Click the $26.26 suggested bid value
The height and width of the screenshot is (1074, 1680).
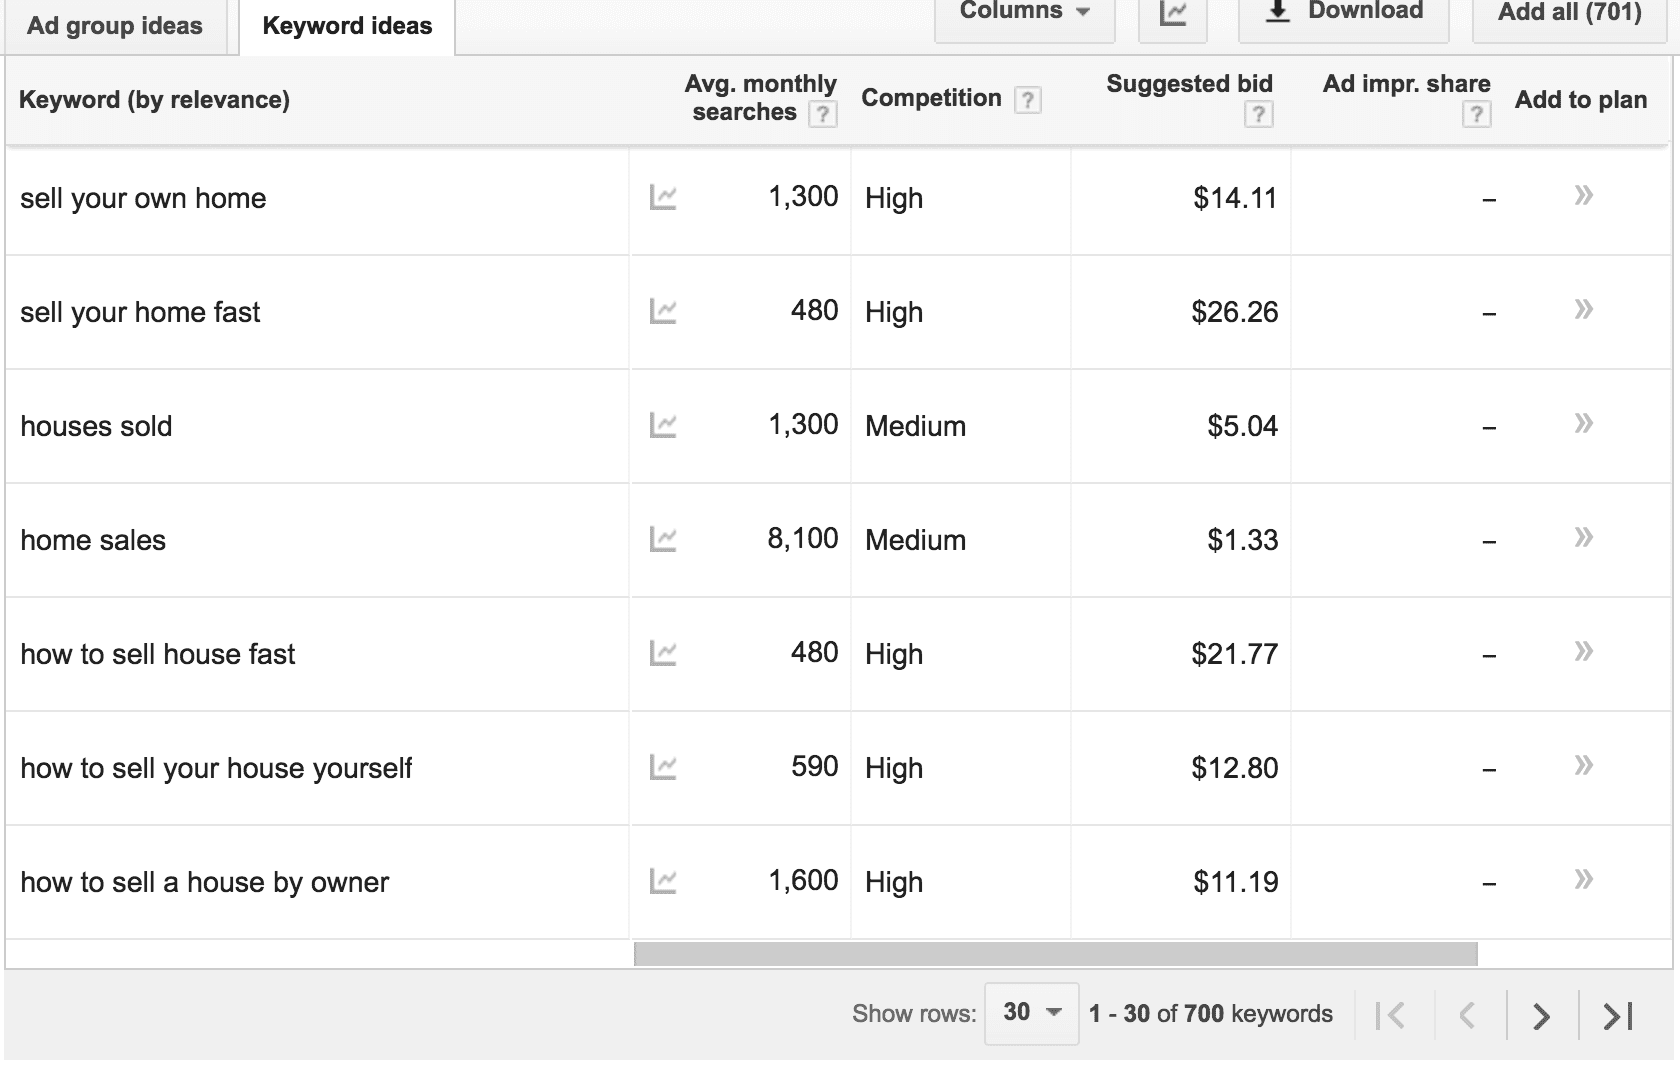[x=1235, y=312]
